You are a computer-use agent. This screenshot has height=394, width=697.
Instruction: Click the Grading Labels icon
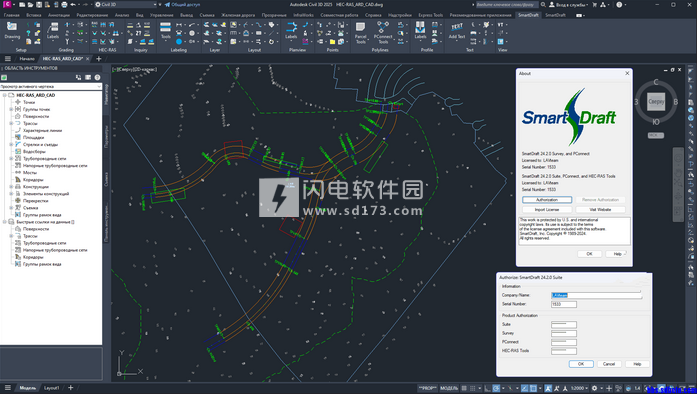click(x=53, y=30)
